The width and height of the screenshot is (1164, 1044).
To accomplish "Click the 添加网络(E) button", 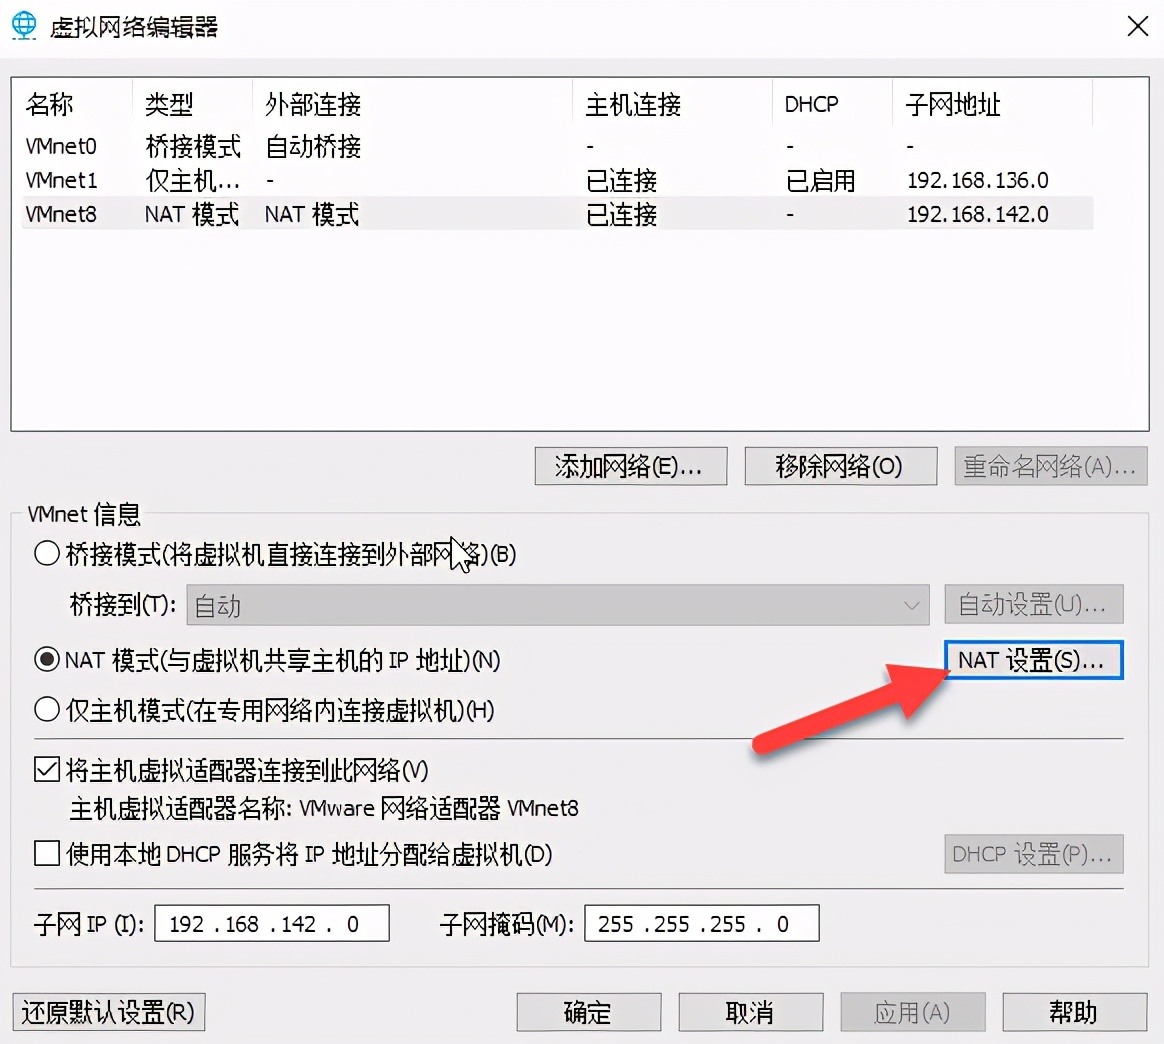I will [x=630, y=466].
